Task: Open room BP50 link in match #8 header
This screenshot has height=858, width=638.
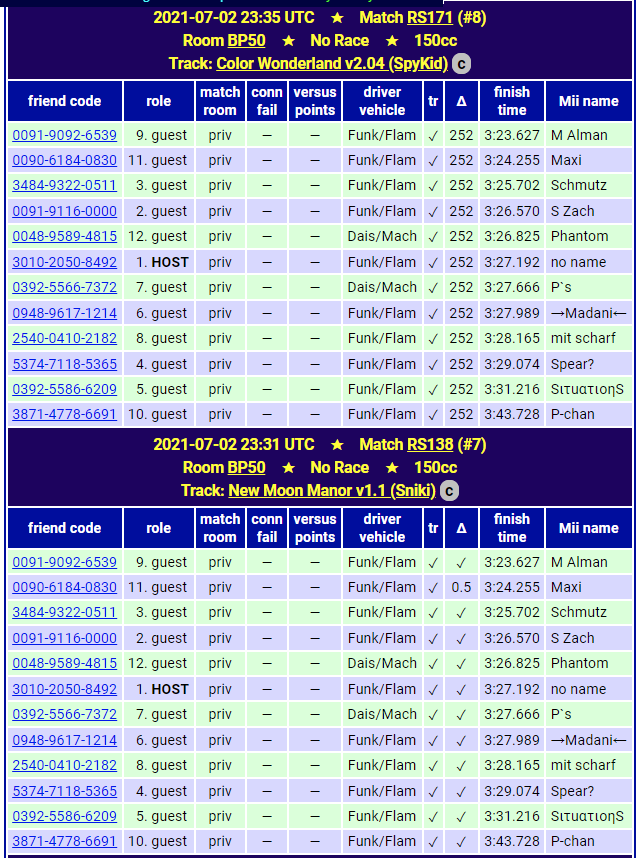Action: [x=246, y=40]
